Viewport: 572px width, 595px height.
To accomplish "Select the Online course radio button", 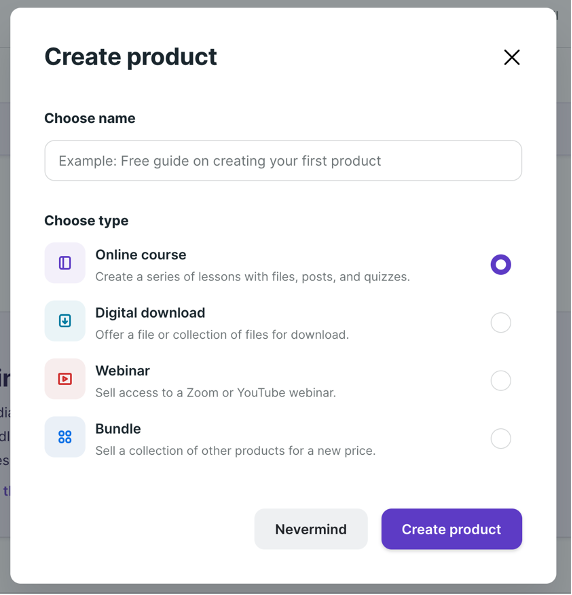I will [501, 264].
